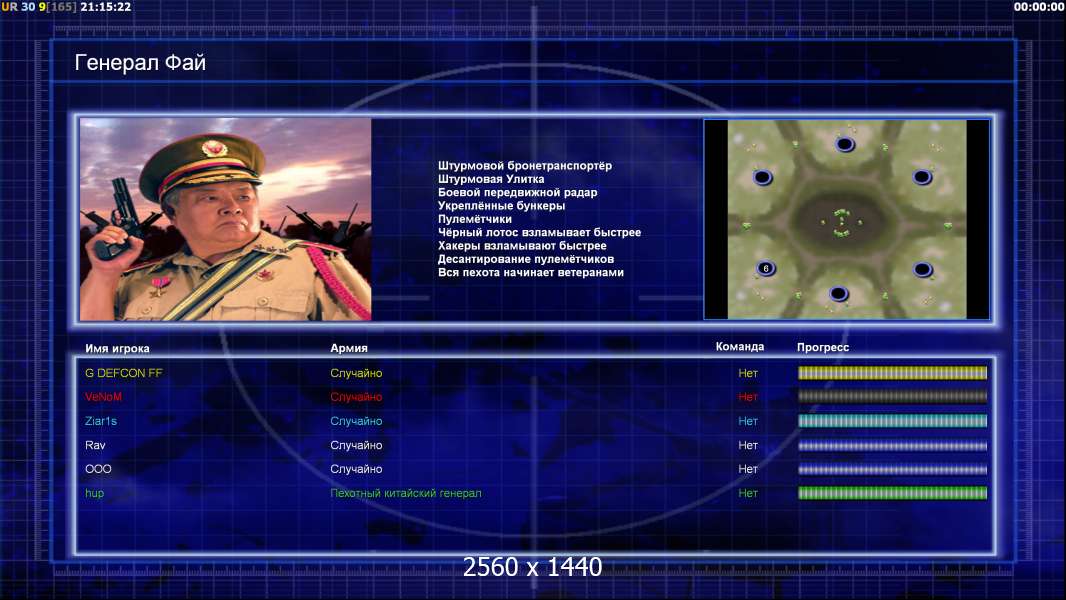Select player name 'G DEFCON FF'
Image resolution: width=1066 pixels, height=600 pixels.
point(124,373)
